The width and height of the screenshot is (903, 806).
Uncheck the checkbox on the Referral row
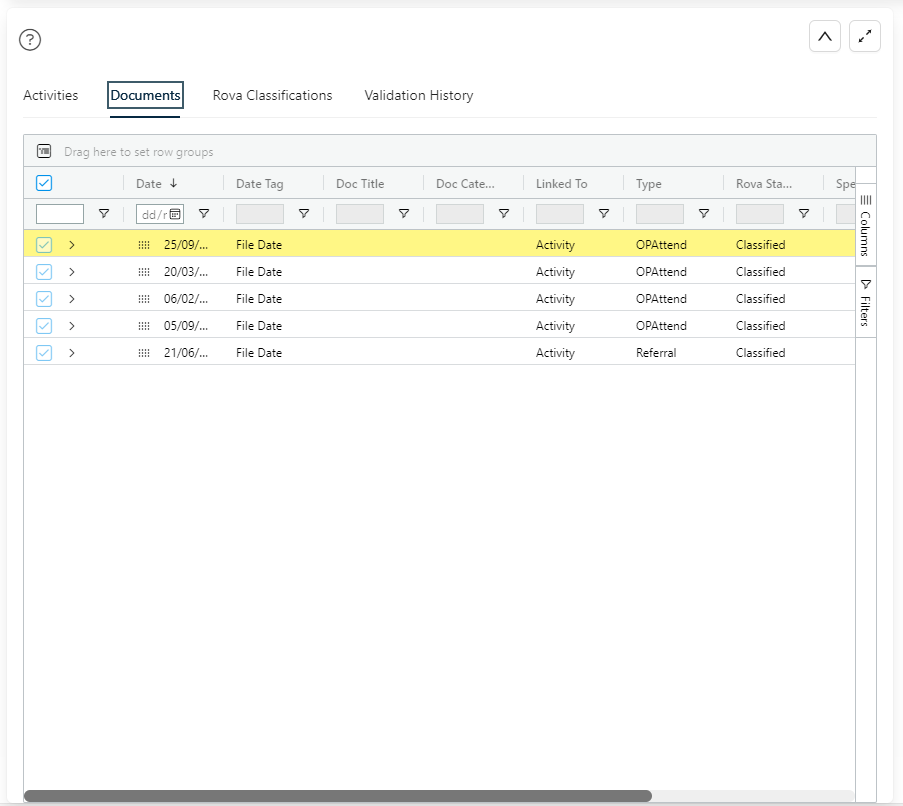pyautogui.click(x=44, y=353)
